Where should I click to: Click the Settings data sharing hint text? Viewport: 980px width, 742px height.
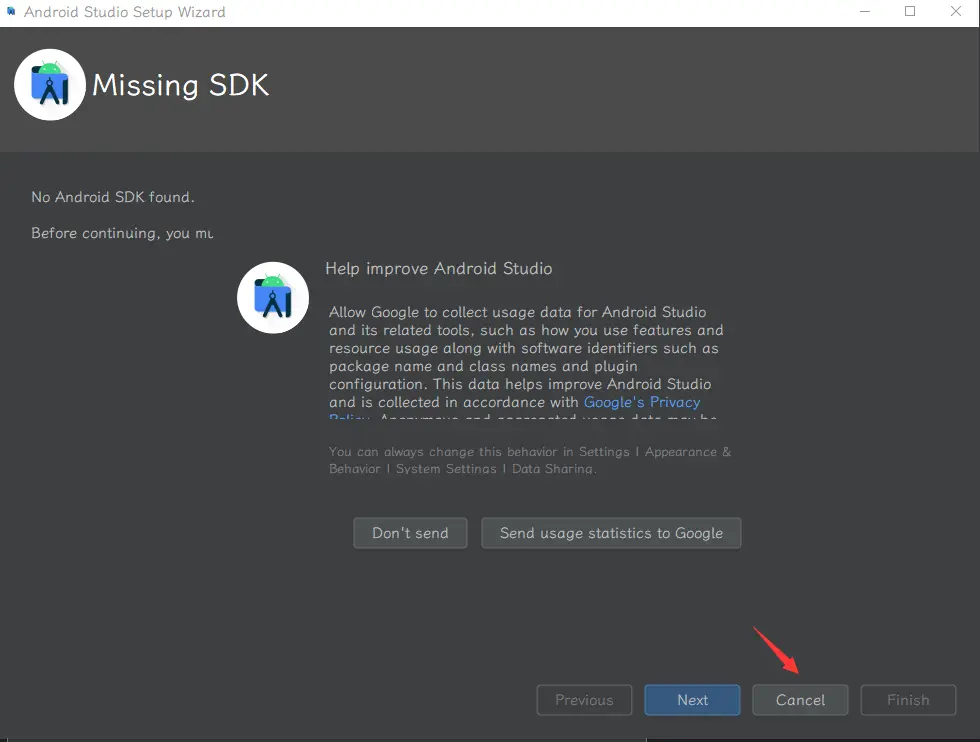coord(529,460)
